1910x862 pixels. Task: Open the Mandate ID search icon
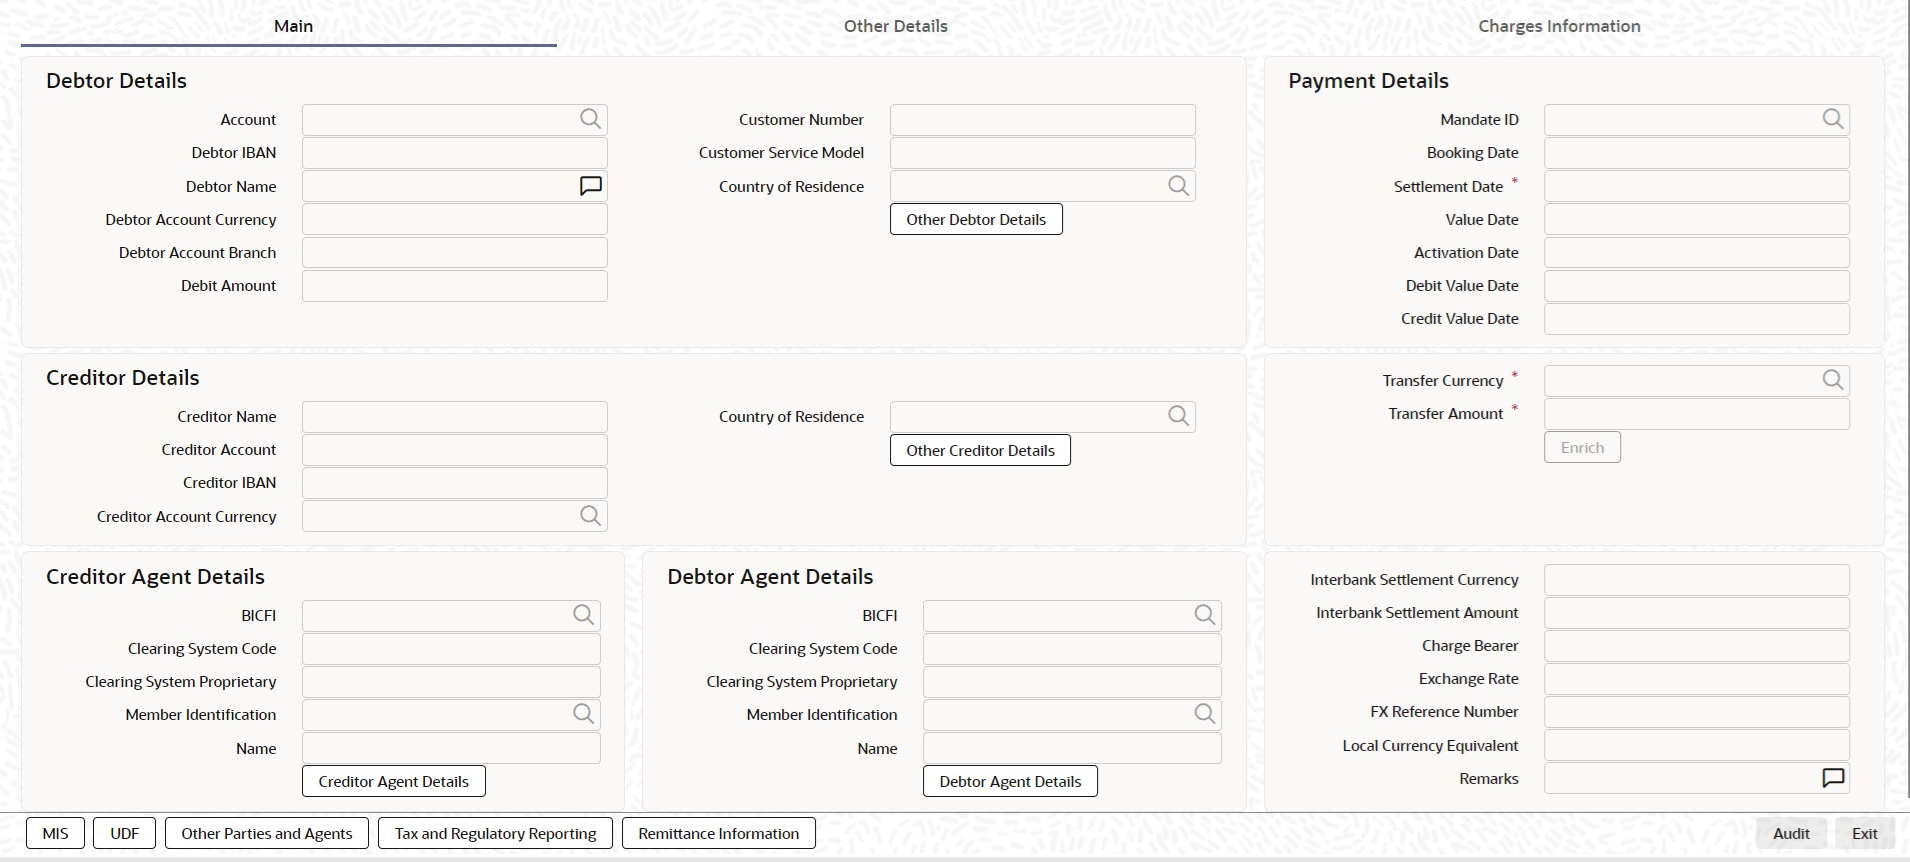click(x=1833, y=119)
